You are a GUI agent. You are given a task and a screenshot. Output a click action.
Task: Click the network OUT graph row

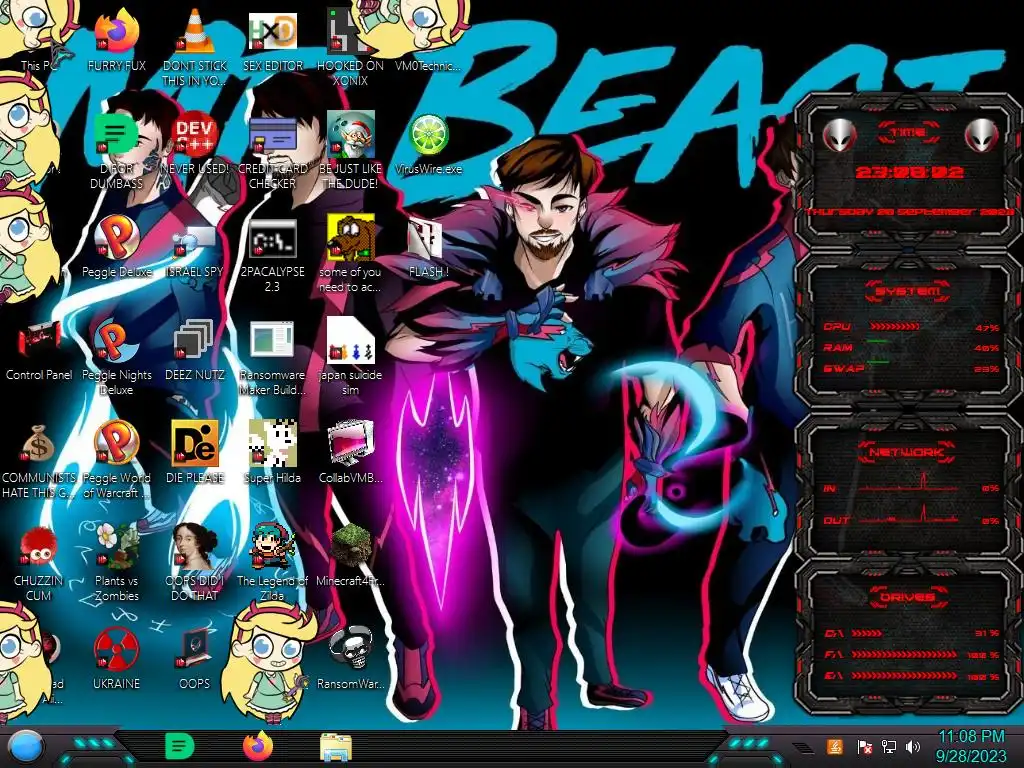(911, 516)
